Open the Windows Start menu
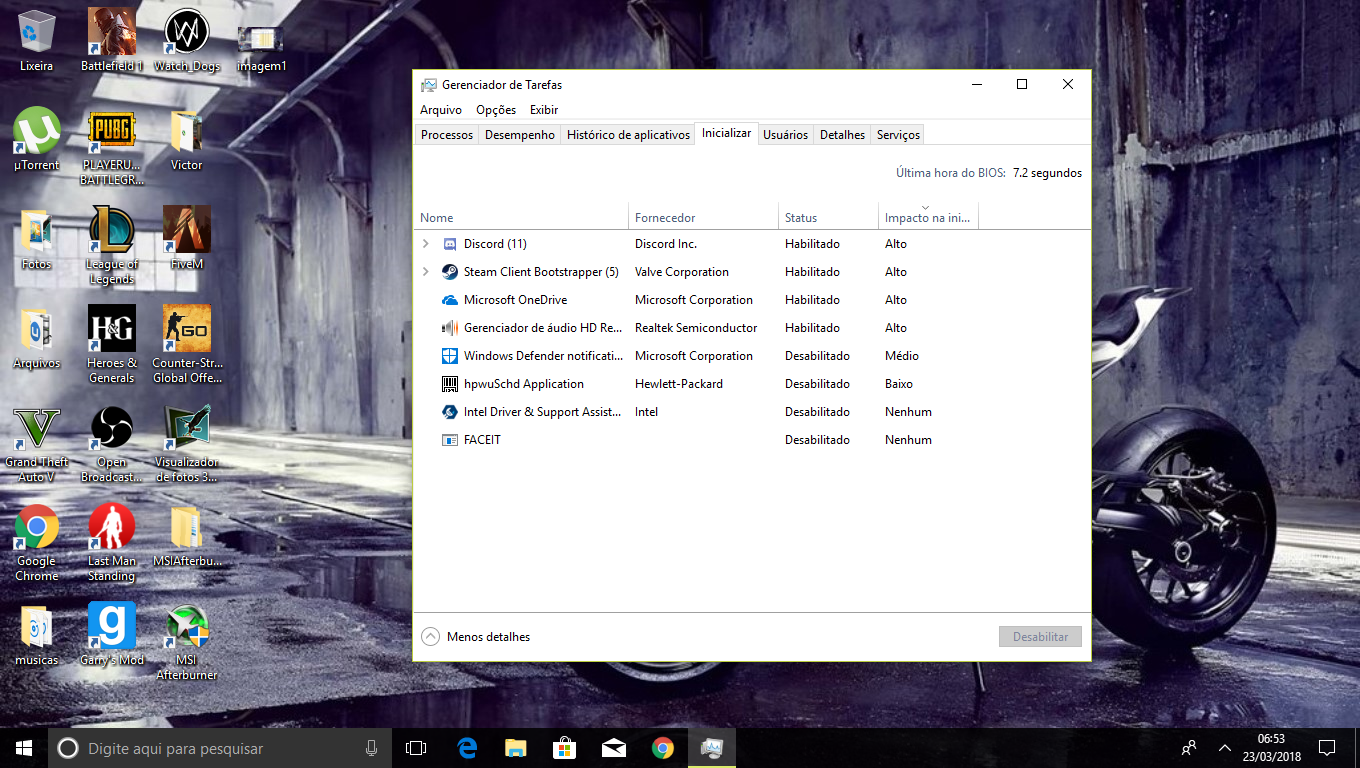1360x768 pixels. point(24,748)
